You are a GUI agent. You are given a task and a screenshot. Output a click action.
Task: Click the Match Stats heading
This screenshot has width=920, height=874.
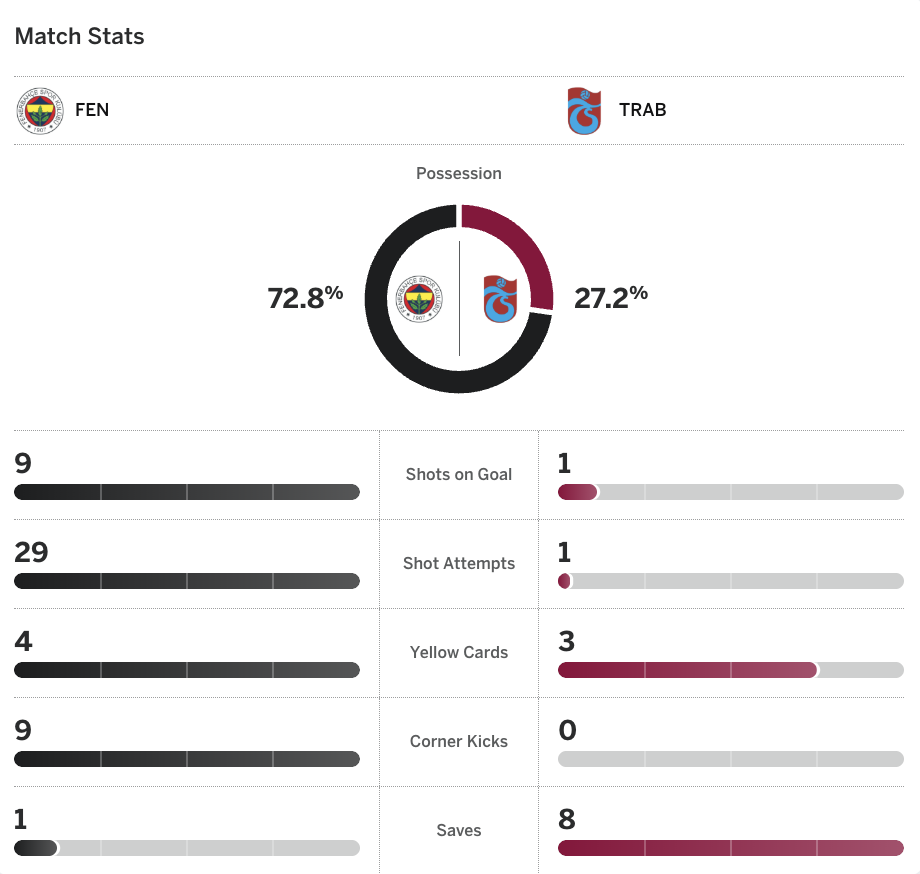coord(80,37)
